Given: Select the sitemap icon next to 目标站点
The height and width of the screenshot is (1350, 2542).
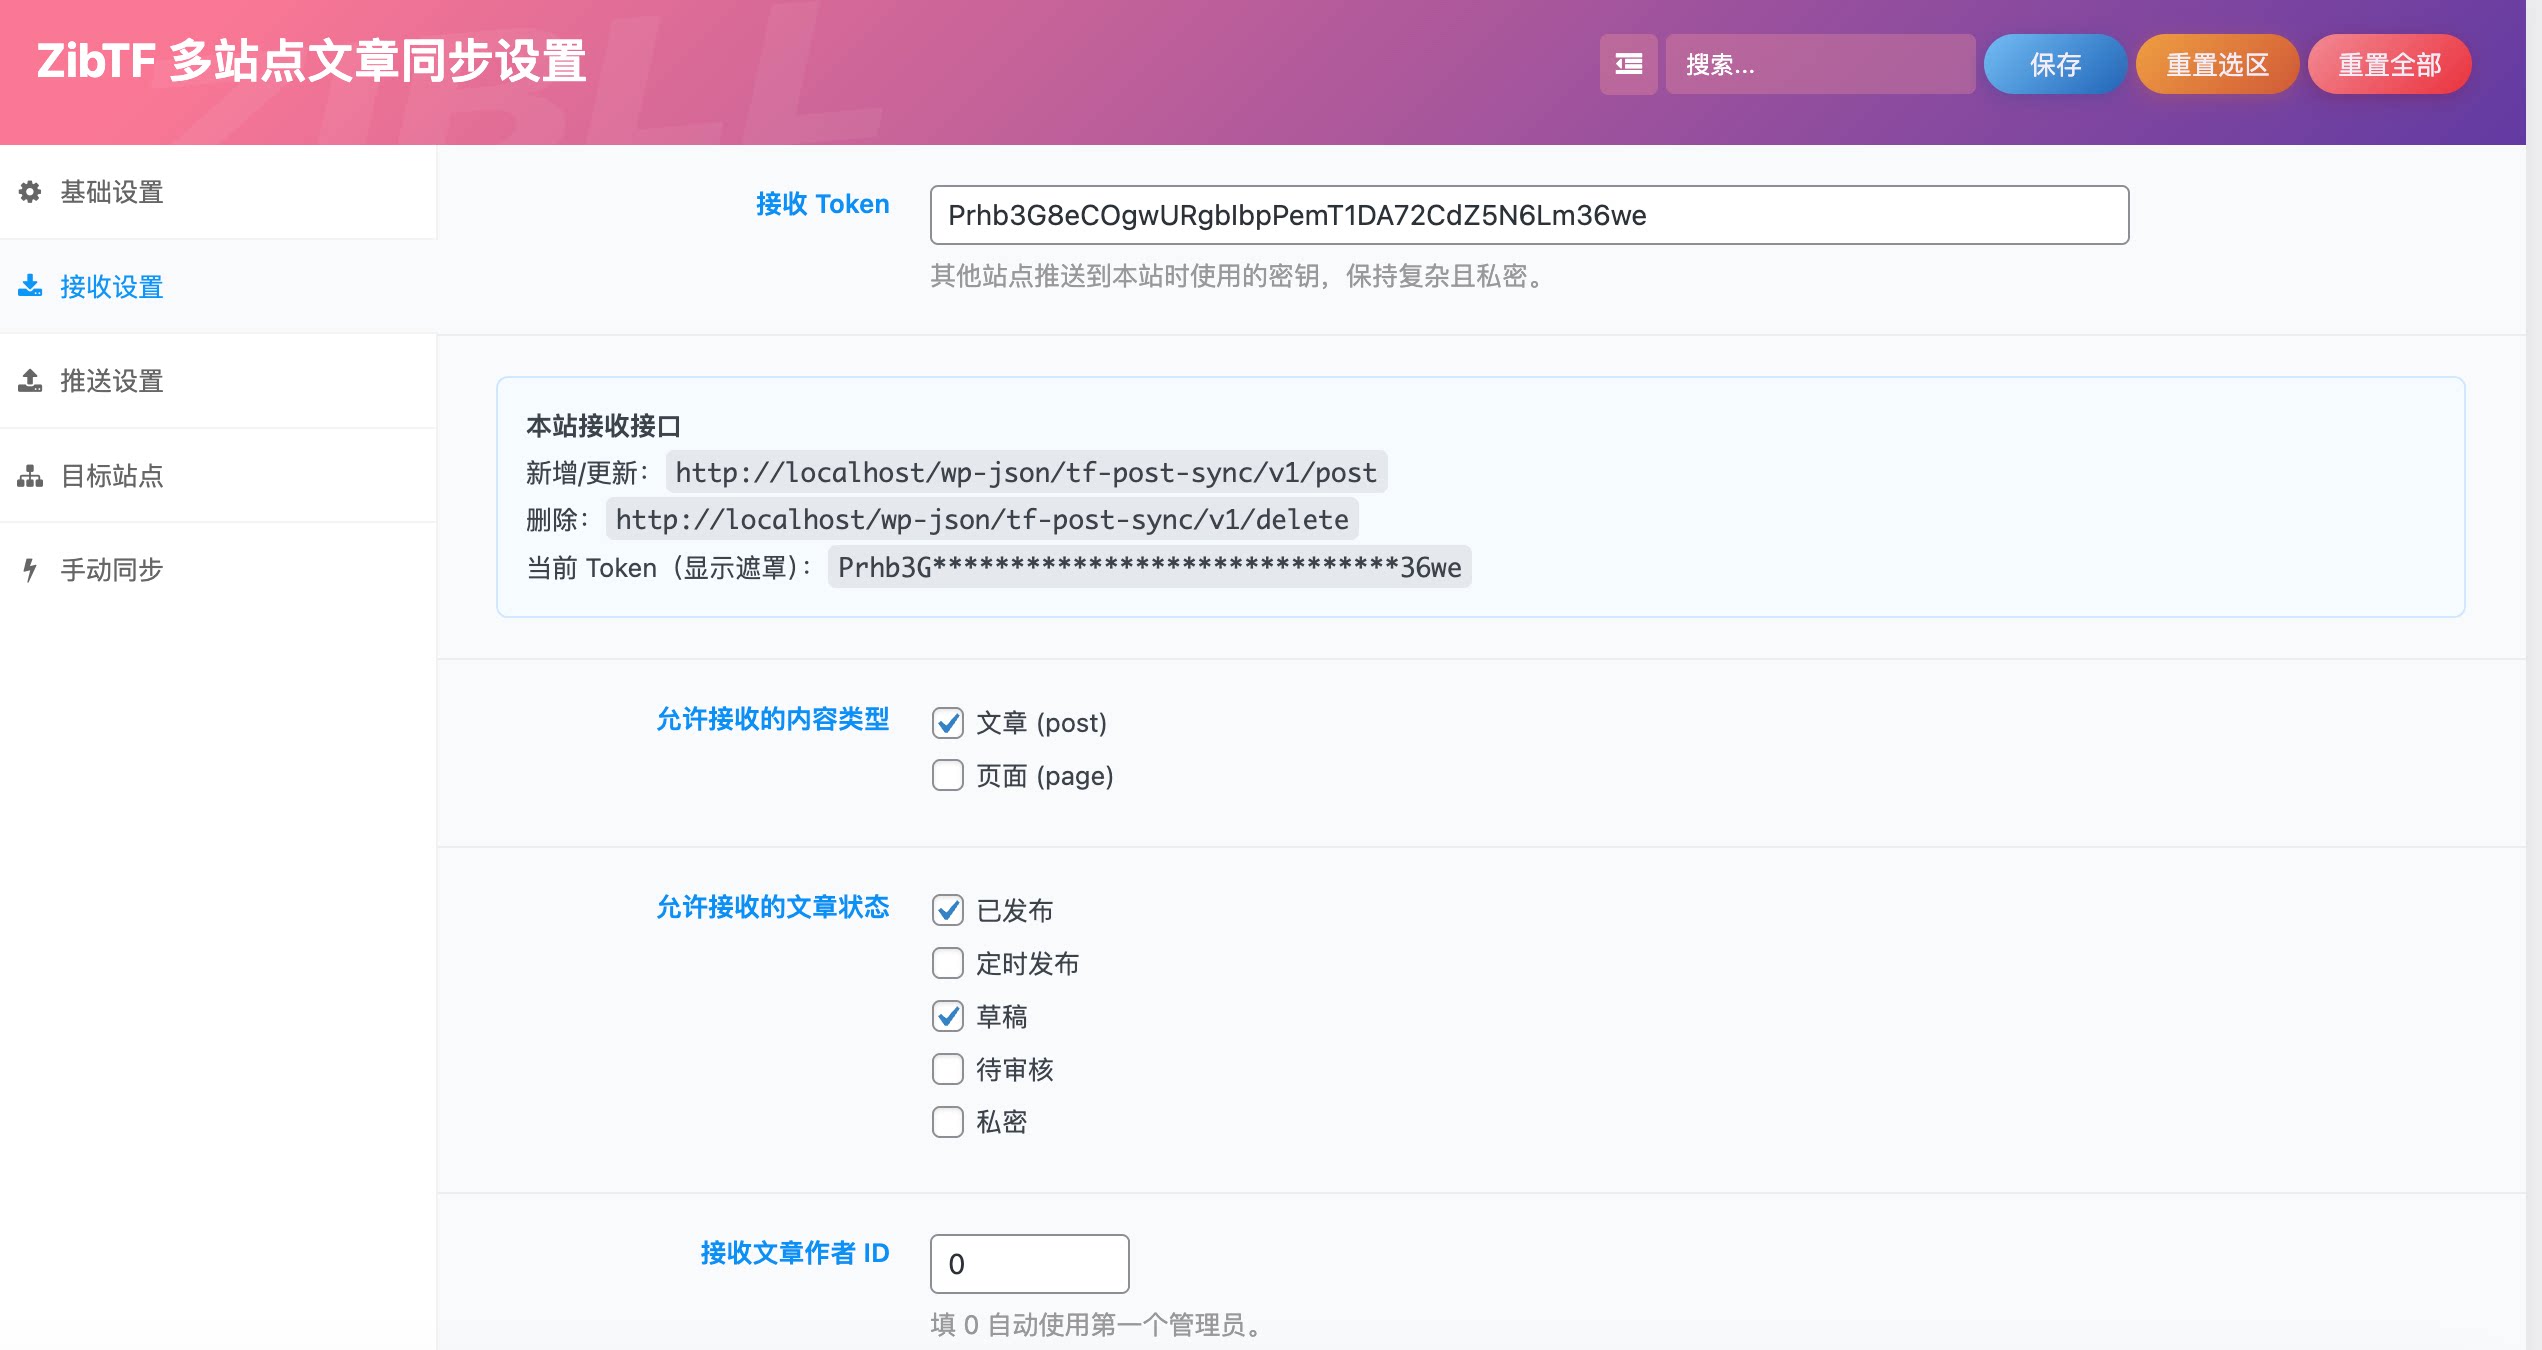Looking at the screenshot, I should [x=30, y=475].
